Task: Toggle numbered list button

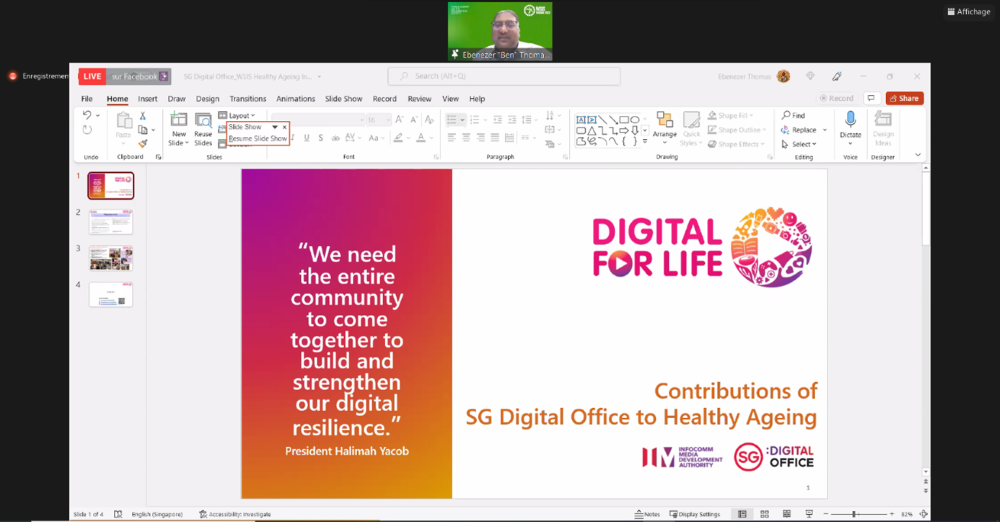Action: (x=474, y=119)
